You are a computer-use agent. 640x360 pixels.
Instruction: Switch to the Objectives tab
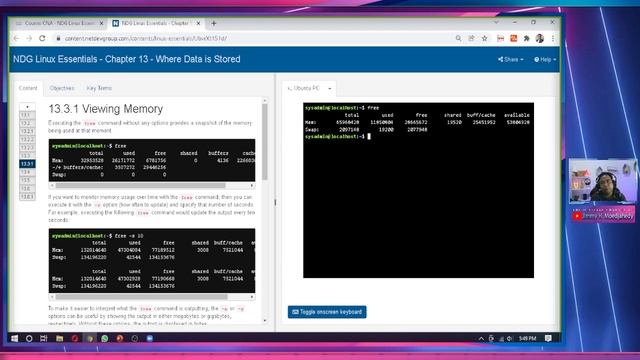pos(62,88)
